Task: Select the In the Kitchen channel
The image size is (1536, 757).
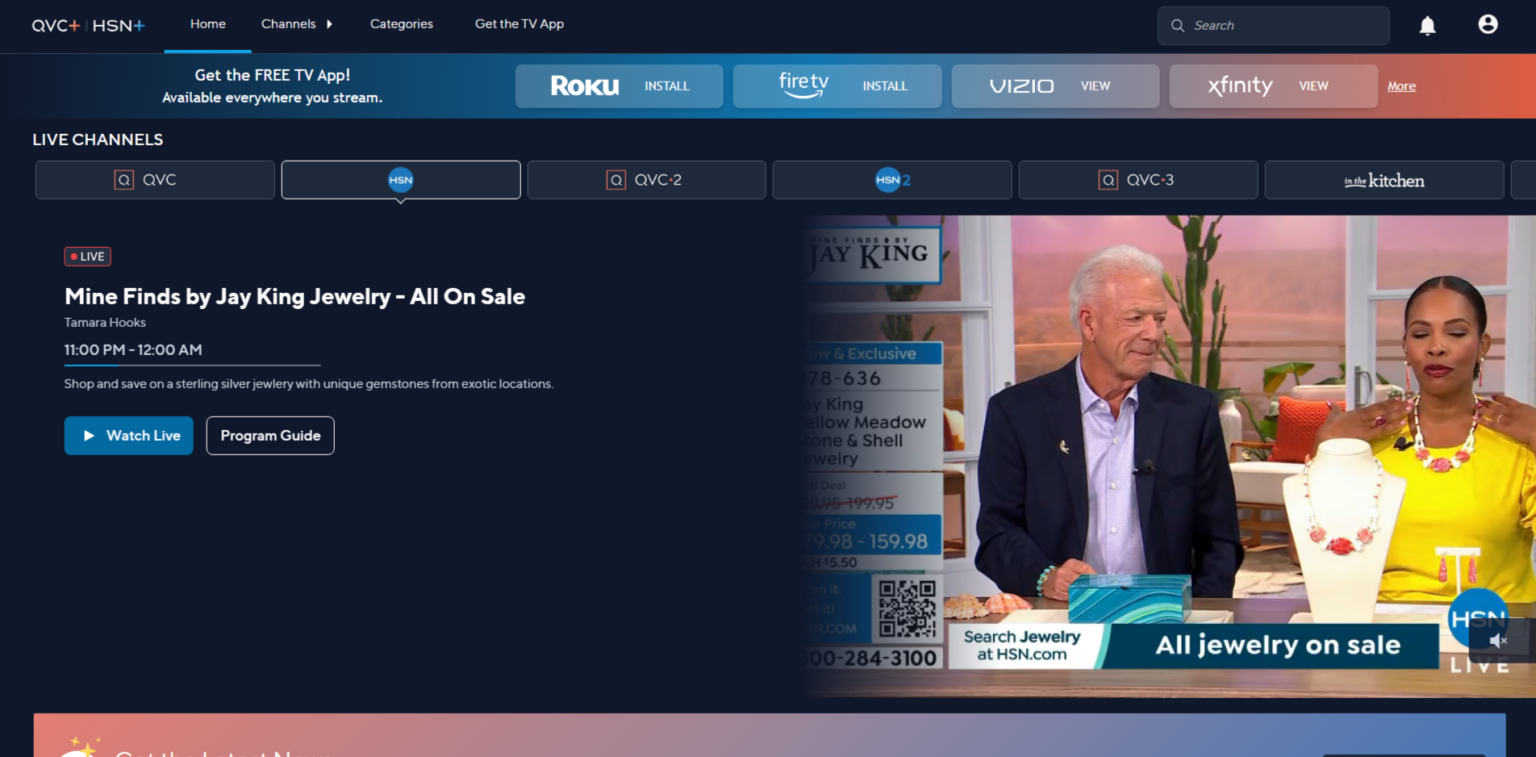Action: pos(1384,180)
